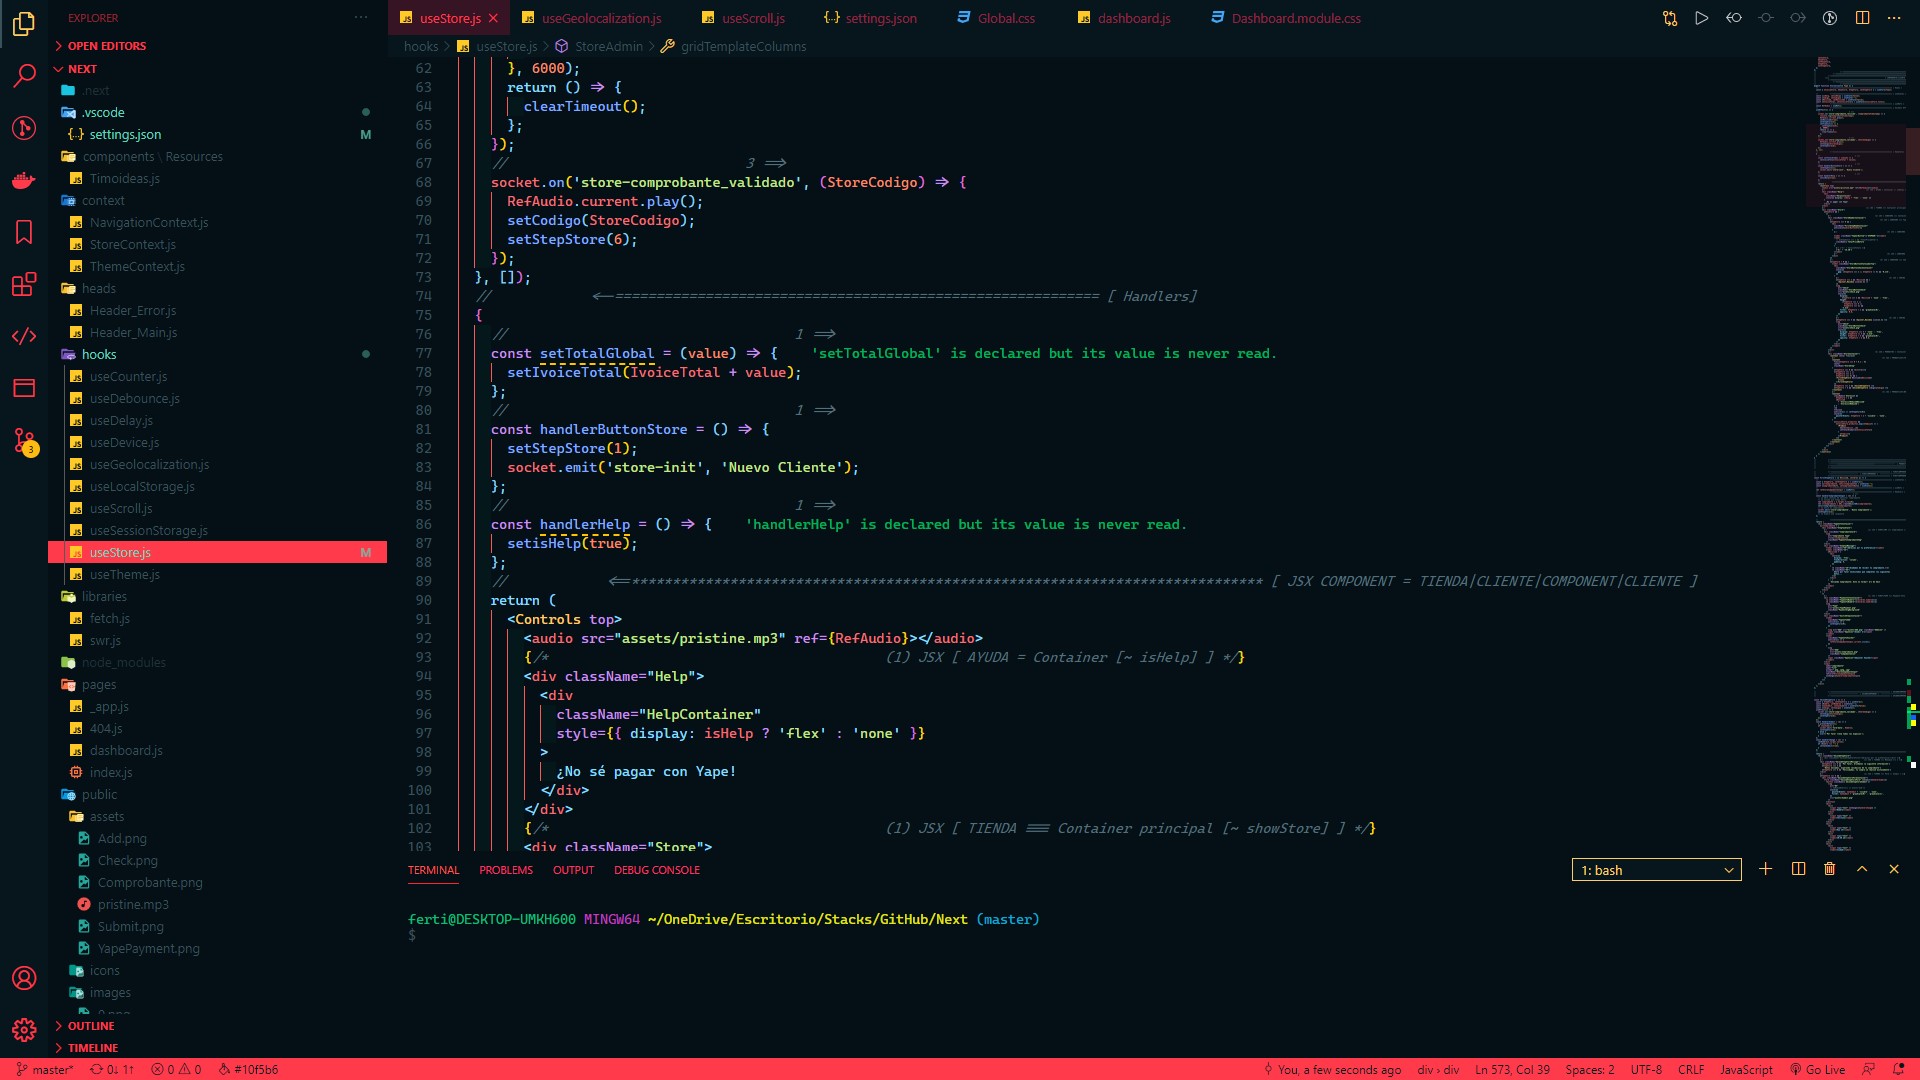1920x1080 pixels.
Task: Open the Extensions view
Action: (24, 284)
